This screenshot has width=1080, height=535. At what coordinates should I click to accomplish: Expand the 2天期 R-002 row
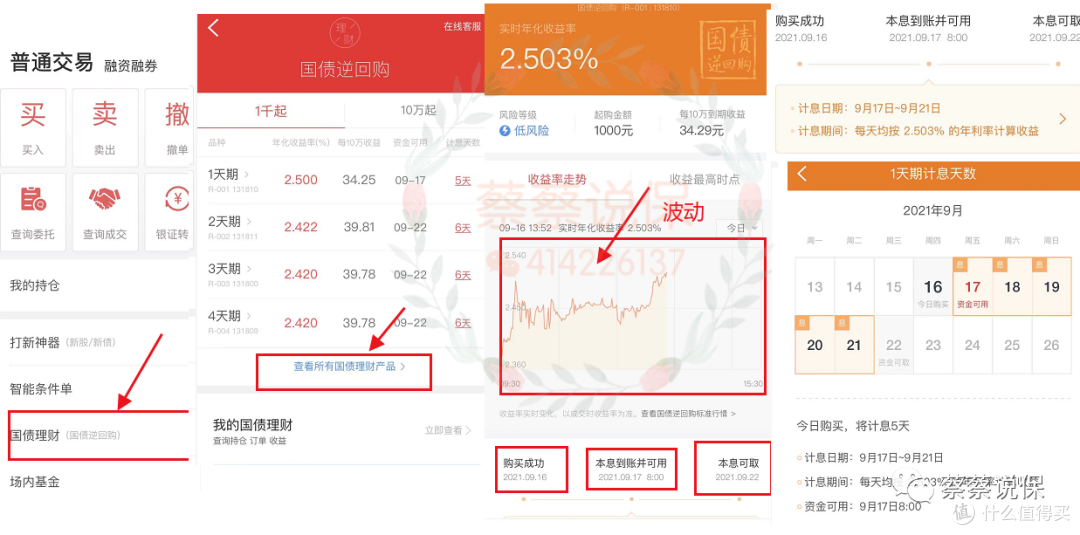click(341, 227)
